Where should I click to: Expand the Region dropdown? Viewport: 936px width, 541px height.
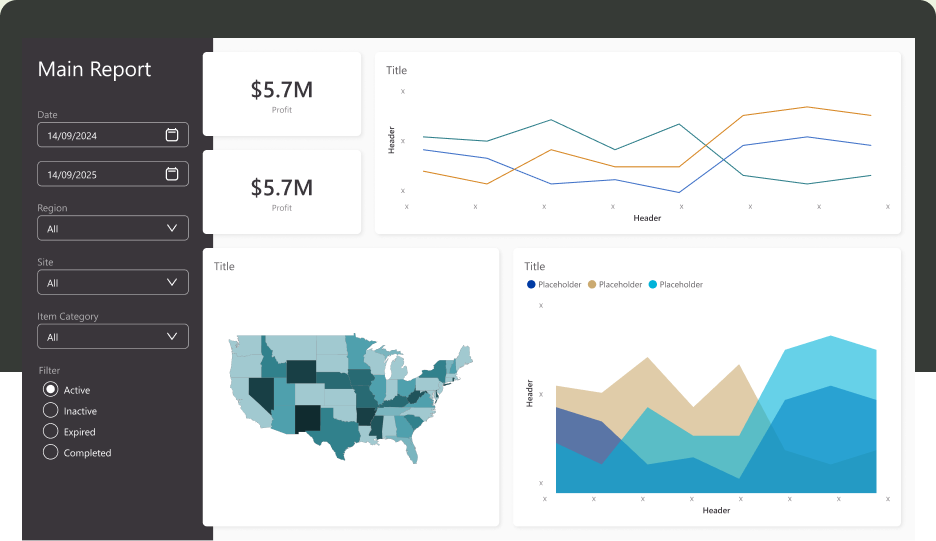point(113,228)
